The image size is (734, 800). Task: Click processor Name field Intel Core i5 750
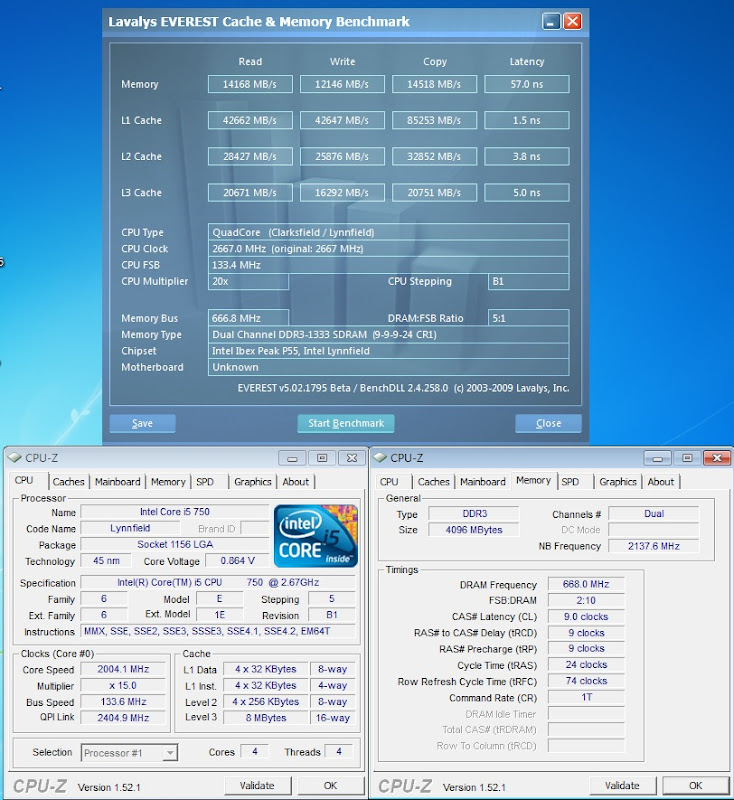pyautogui.click(x=174, y=512)
